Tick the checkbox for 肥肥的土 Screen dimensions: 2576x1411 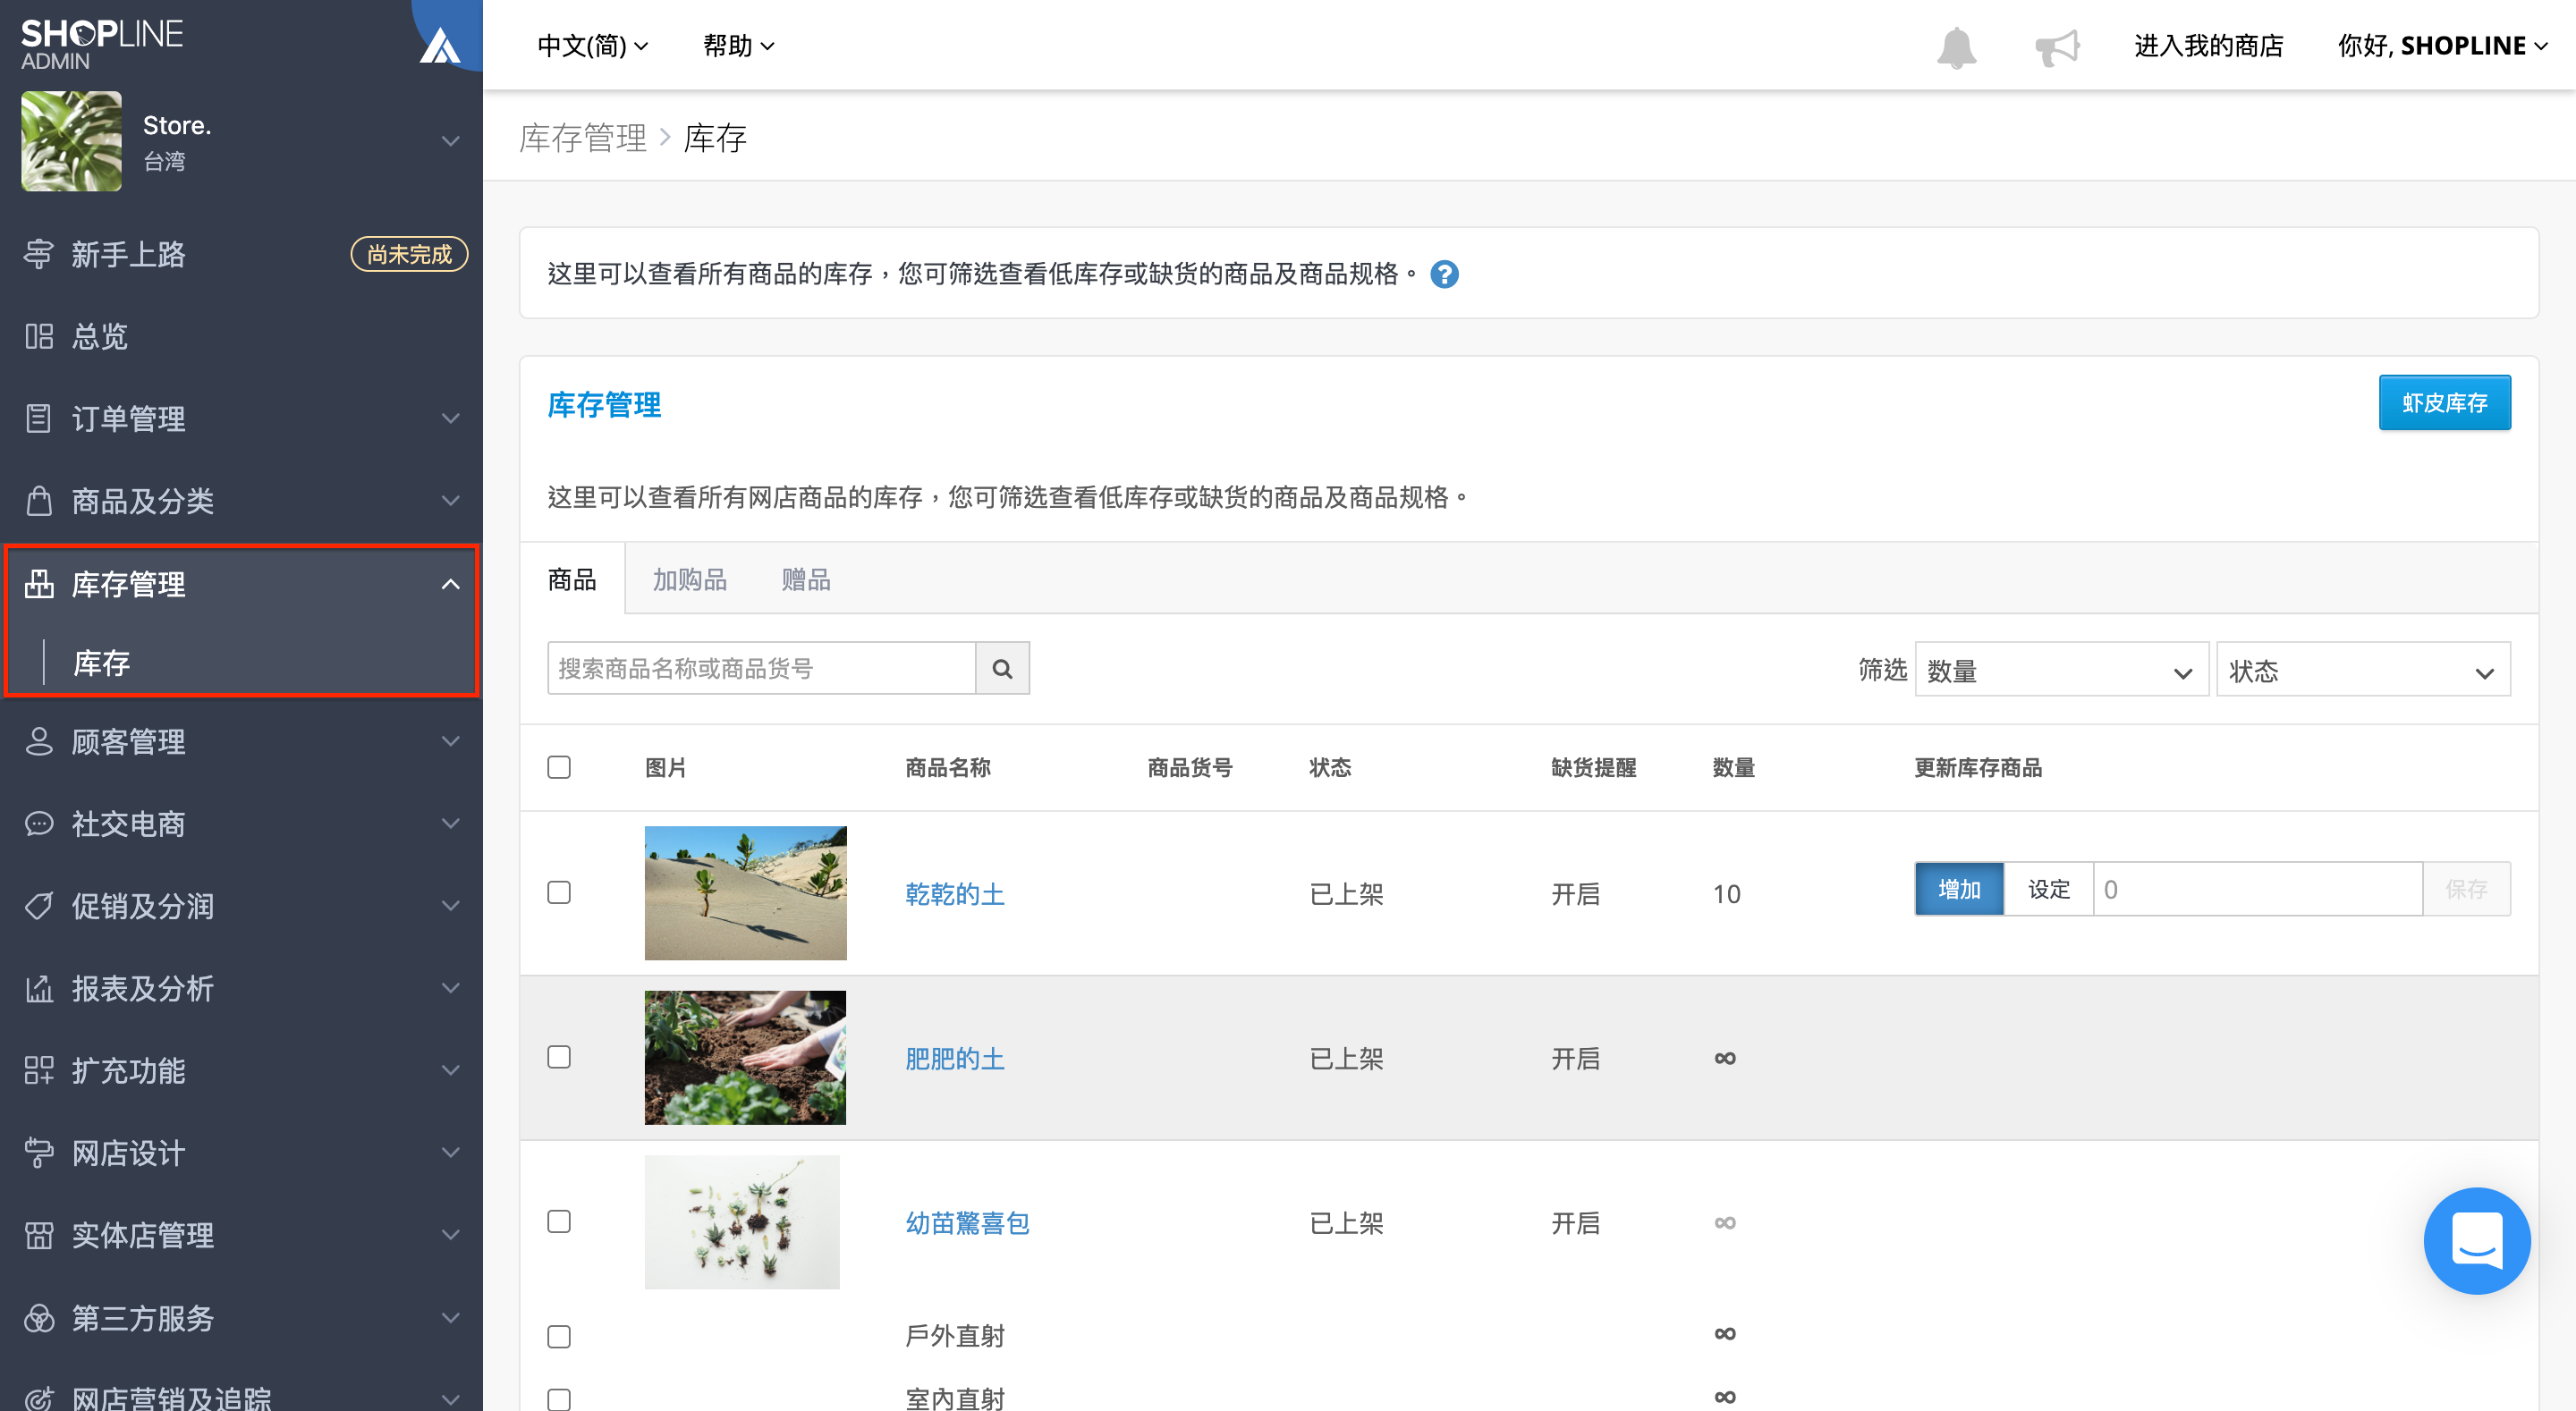559,1057
